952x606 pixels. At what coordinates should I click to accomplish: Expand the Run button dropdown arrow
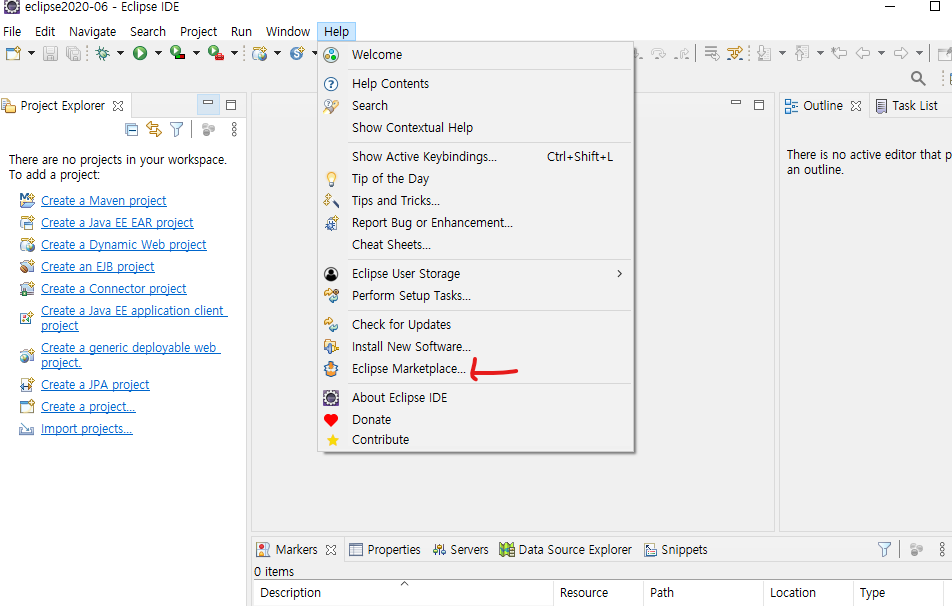(158, 53)
